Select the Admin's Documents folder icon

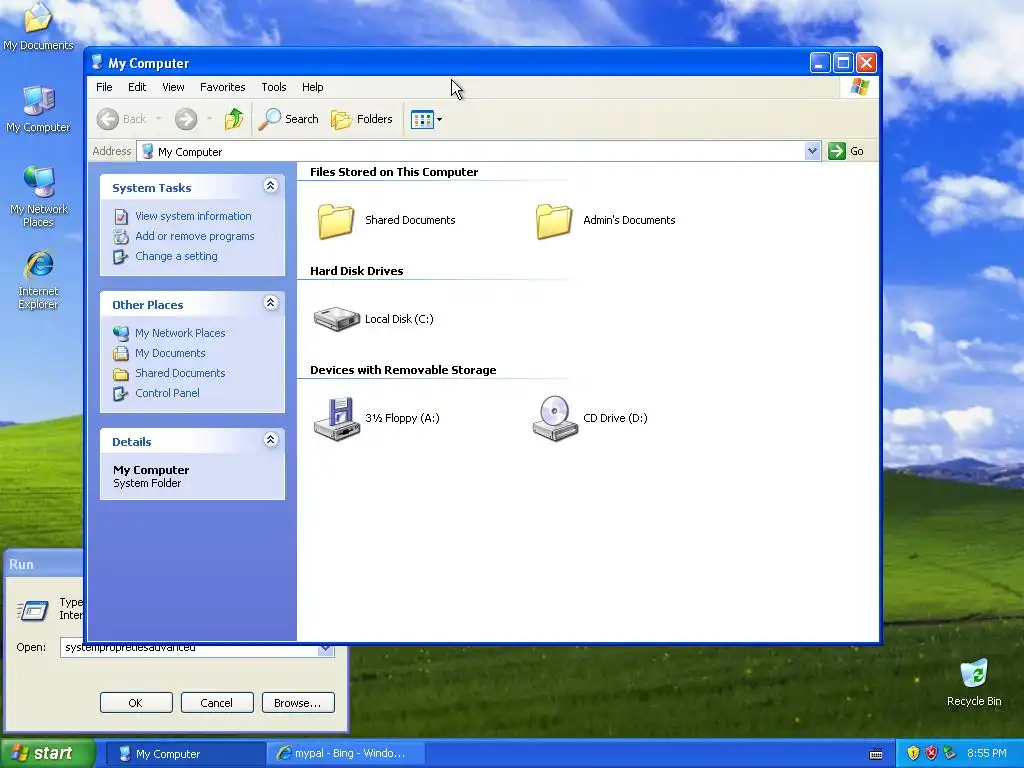554,221
